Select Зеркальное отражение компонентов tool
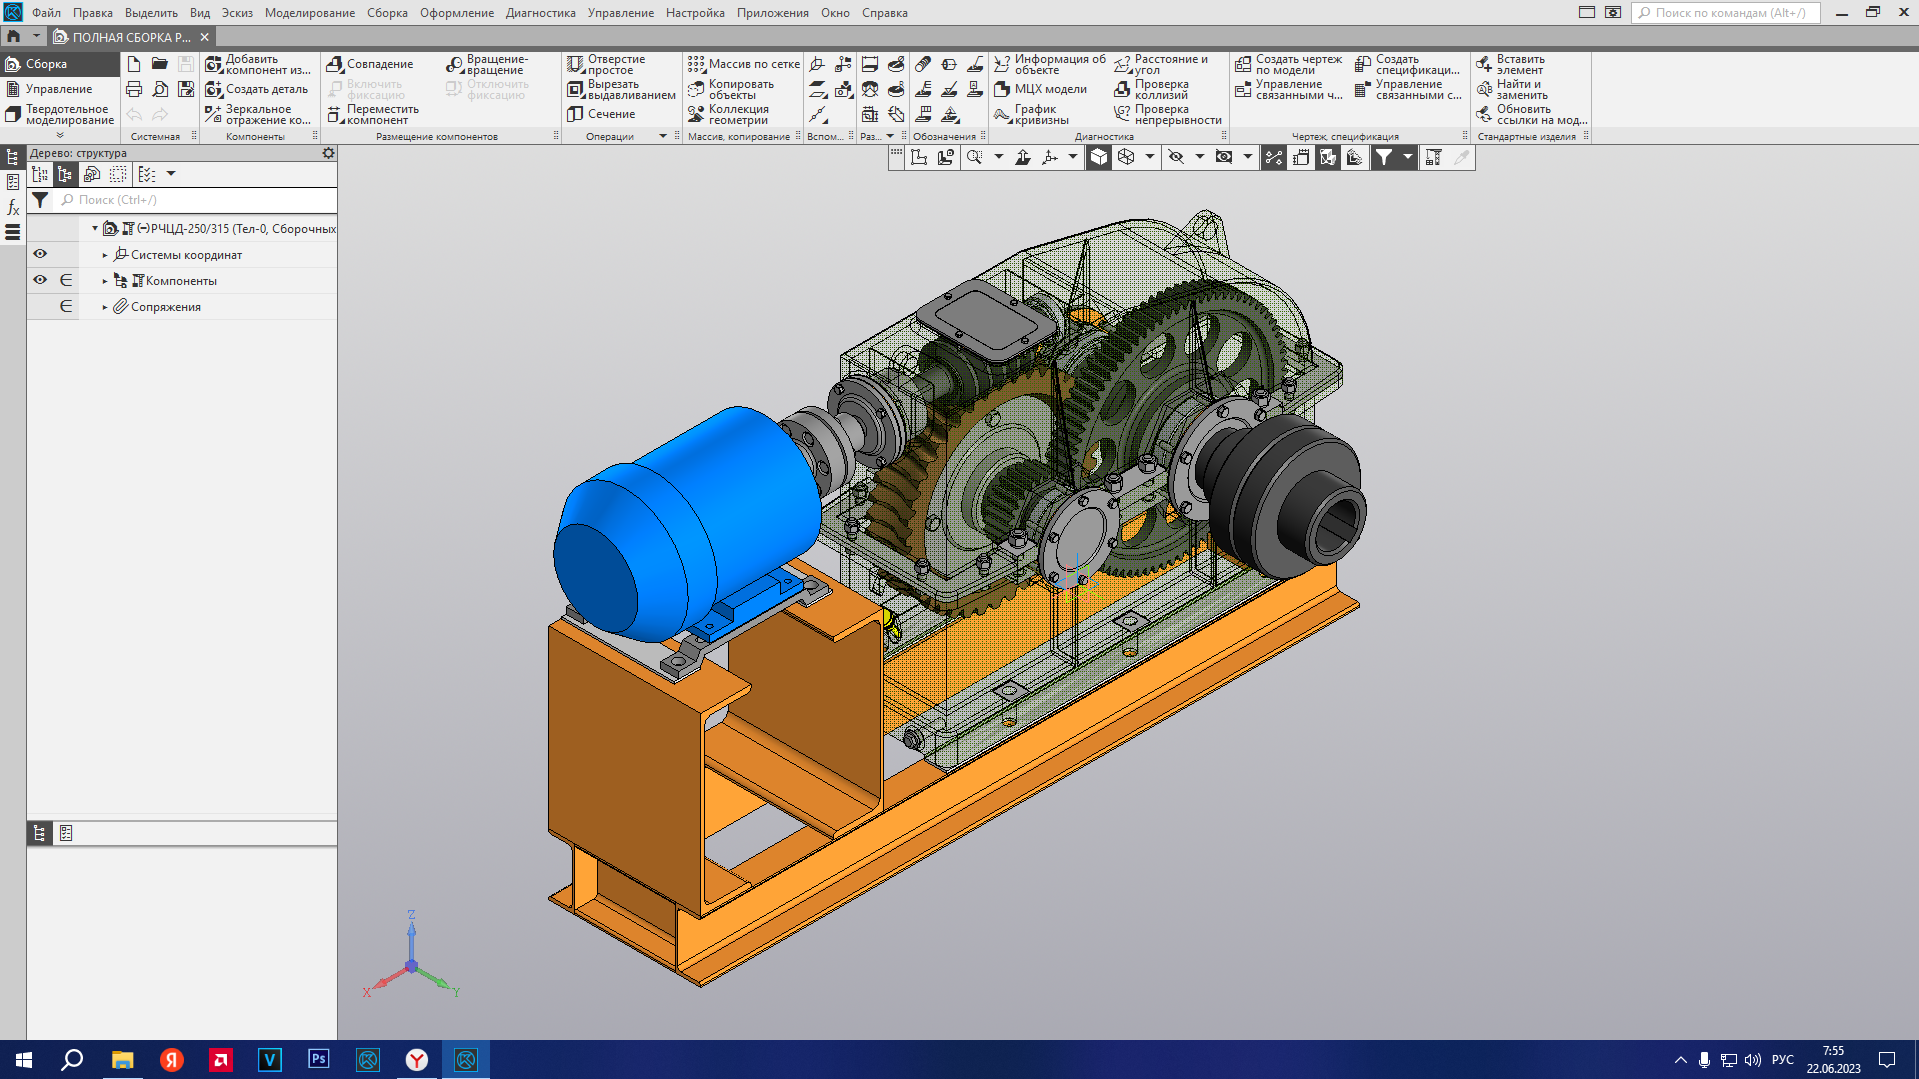 pyautogui.click(x=259, y=114)
